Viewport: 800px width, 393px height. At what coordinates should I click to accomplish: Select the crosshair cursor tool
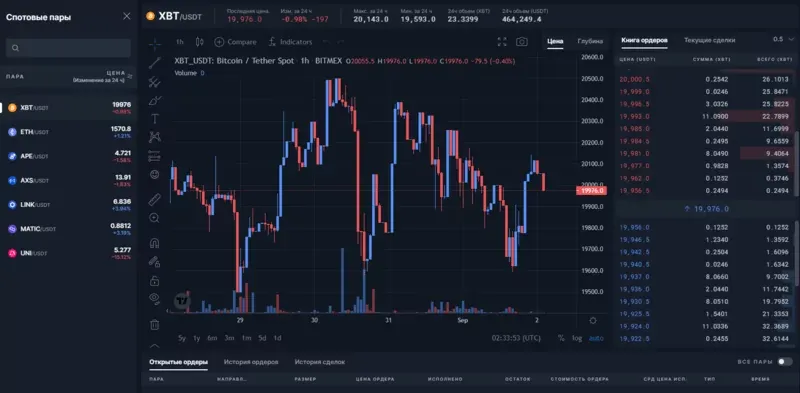(x=155, y=44)
